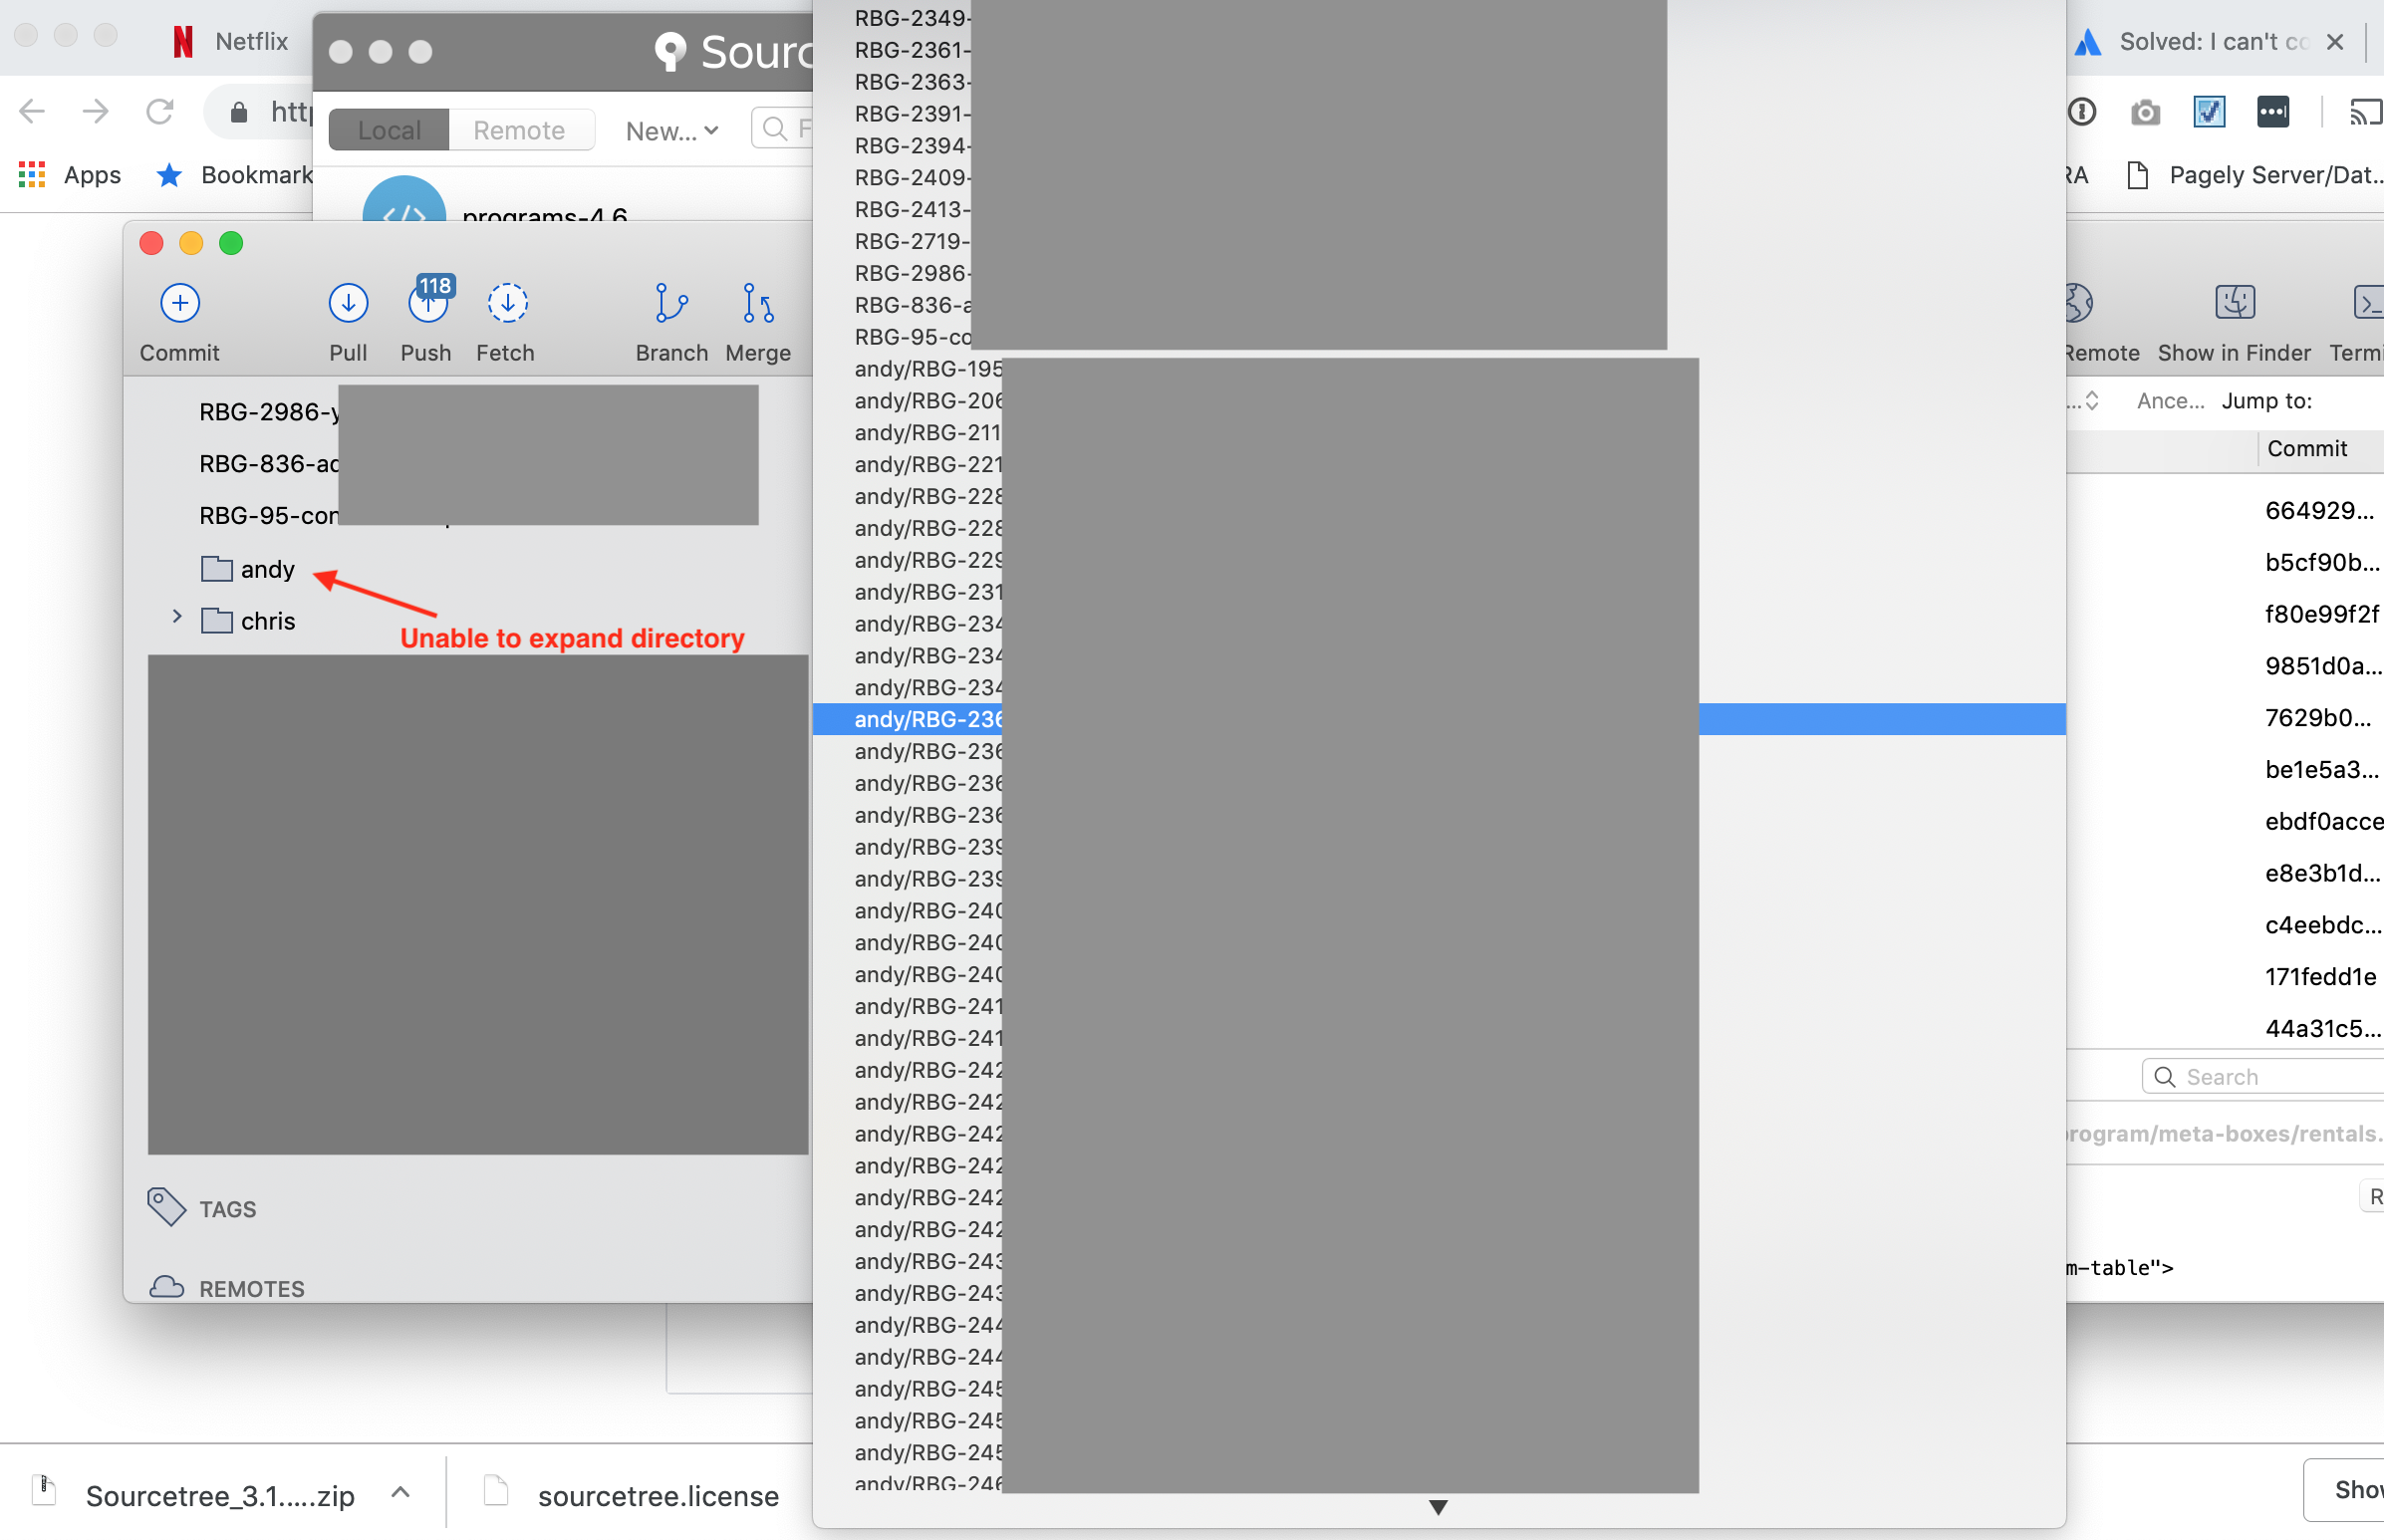Click the browser forward arrow
The width and height of the screenshot is (2384, 1540).
coord(95,111)
